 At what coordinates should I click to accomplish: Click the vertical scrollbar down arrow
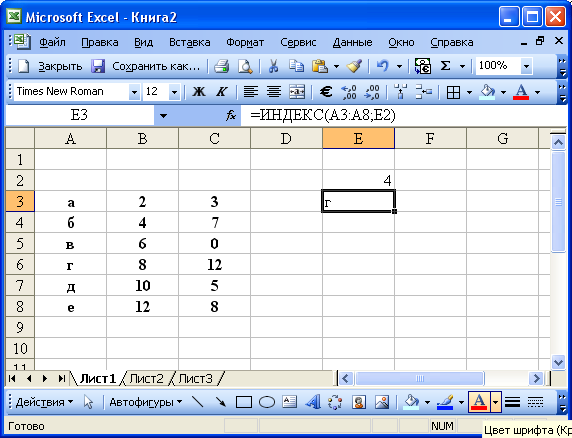coord(559,363)
